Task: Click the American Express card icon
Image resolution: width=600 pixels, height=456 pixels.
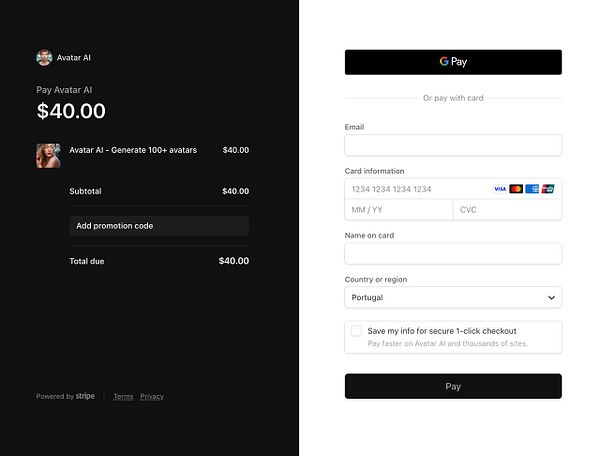Action: (532, 189)
